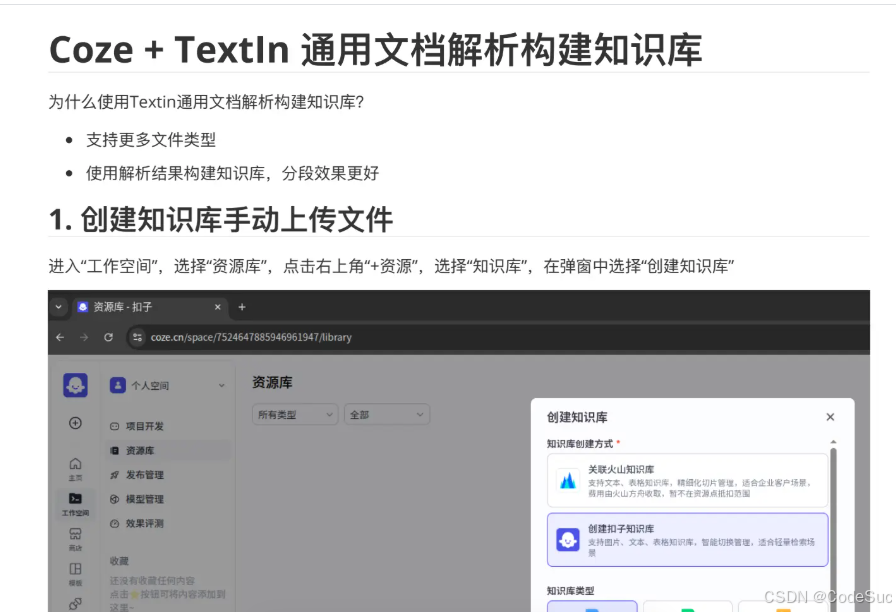Click the instruction paragraph starting 进入“工作空间”

[391, 266]
